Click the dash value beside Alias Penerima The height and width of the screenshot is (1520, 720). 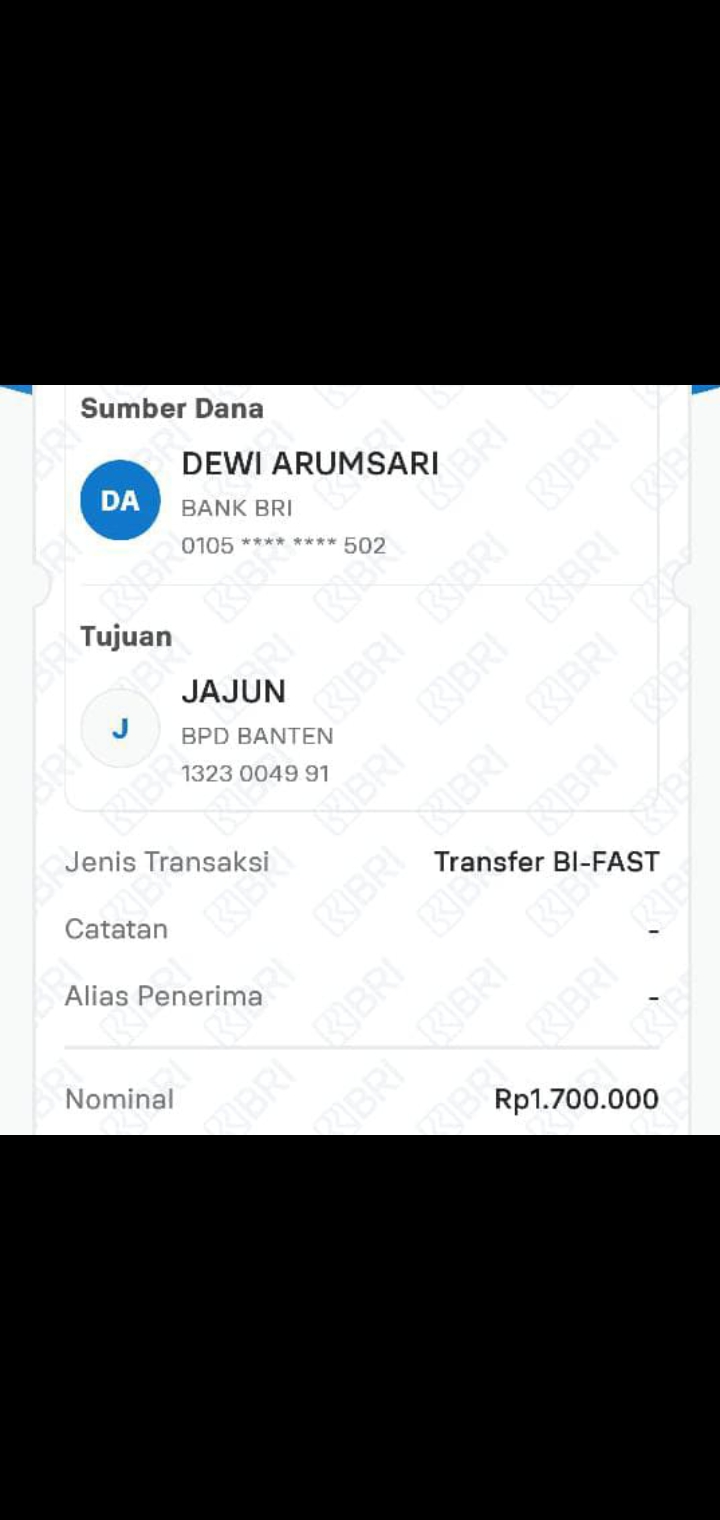(653, 998)
